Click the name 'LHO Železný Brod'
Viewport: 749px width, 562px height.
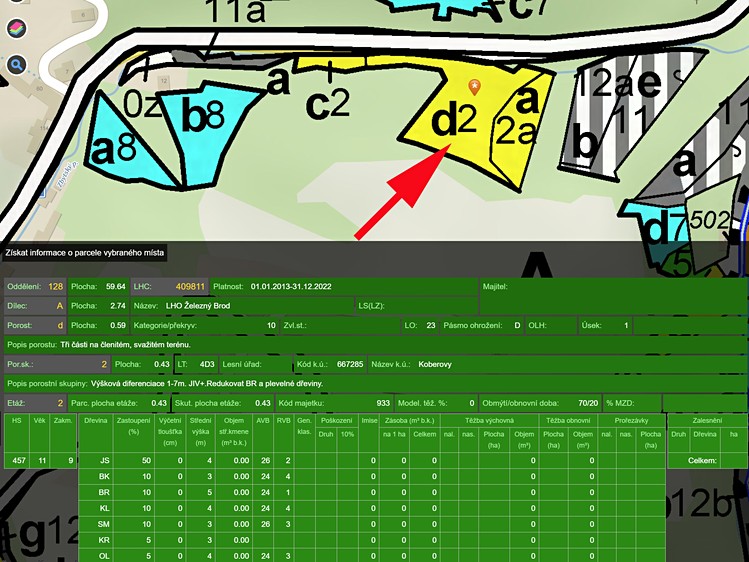(198, 306)
